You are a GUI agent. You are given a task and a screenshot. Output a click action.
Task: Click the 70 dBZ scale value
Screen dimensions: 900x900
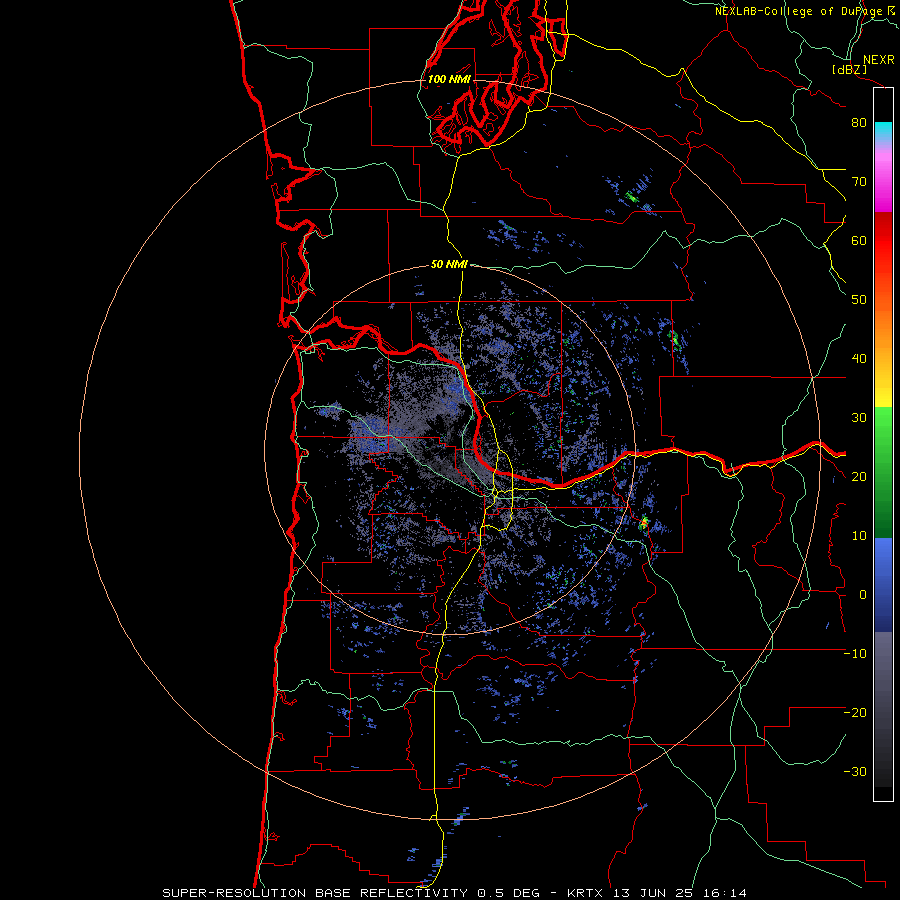click(859, 182)
